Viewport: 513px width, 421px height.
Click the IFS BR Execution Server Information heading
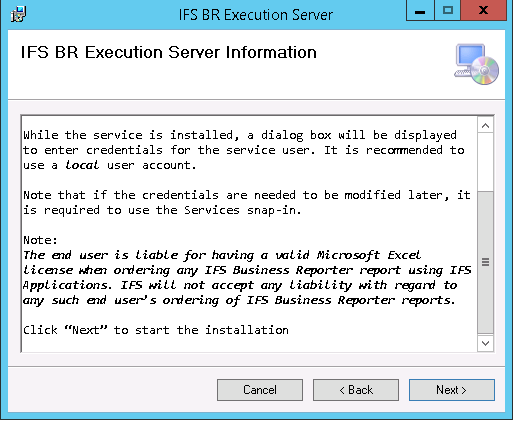click(x=169, y=52)
